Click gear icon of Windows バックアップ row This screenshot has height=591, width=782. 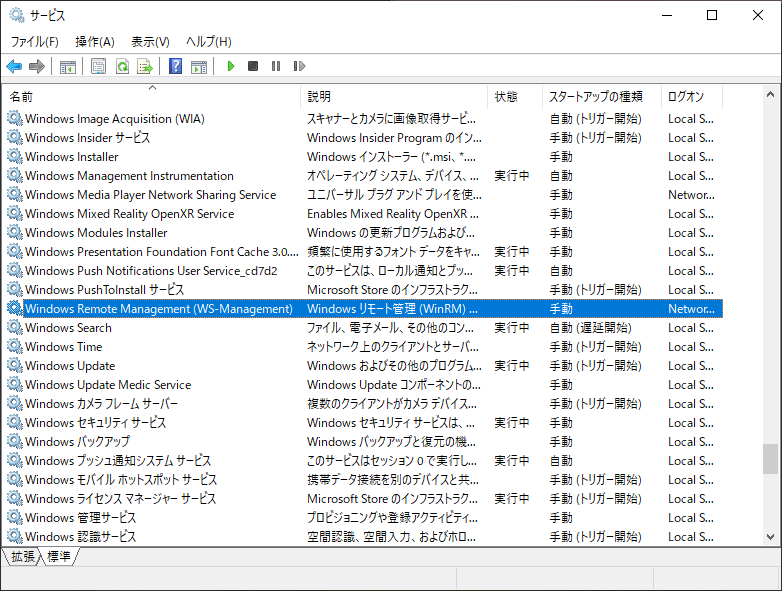pos(15,441)
